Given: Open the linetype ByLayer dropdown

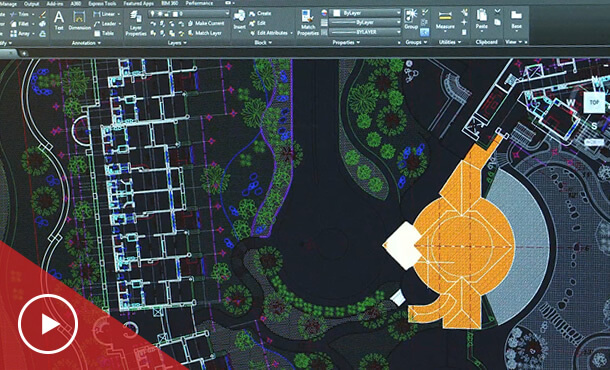Looking at the screenshot, I should 365,23.
